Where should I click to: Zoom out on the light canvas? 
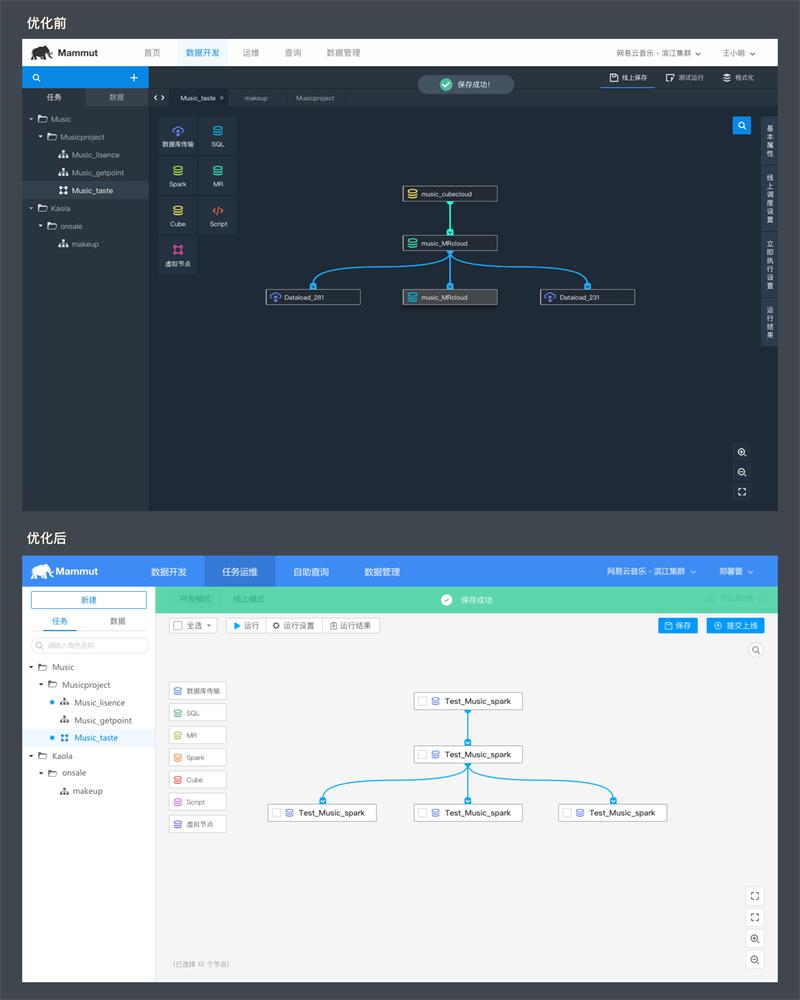pyautogui.click(x=755, y=960)
